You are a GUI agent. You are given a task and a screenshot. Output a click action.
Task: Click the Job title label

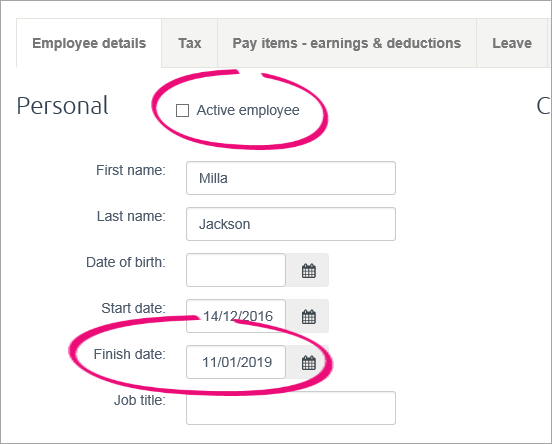140,400
